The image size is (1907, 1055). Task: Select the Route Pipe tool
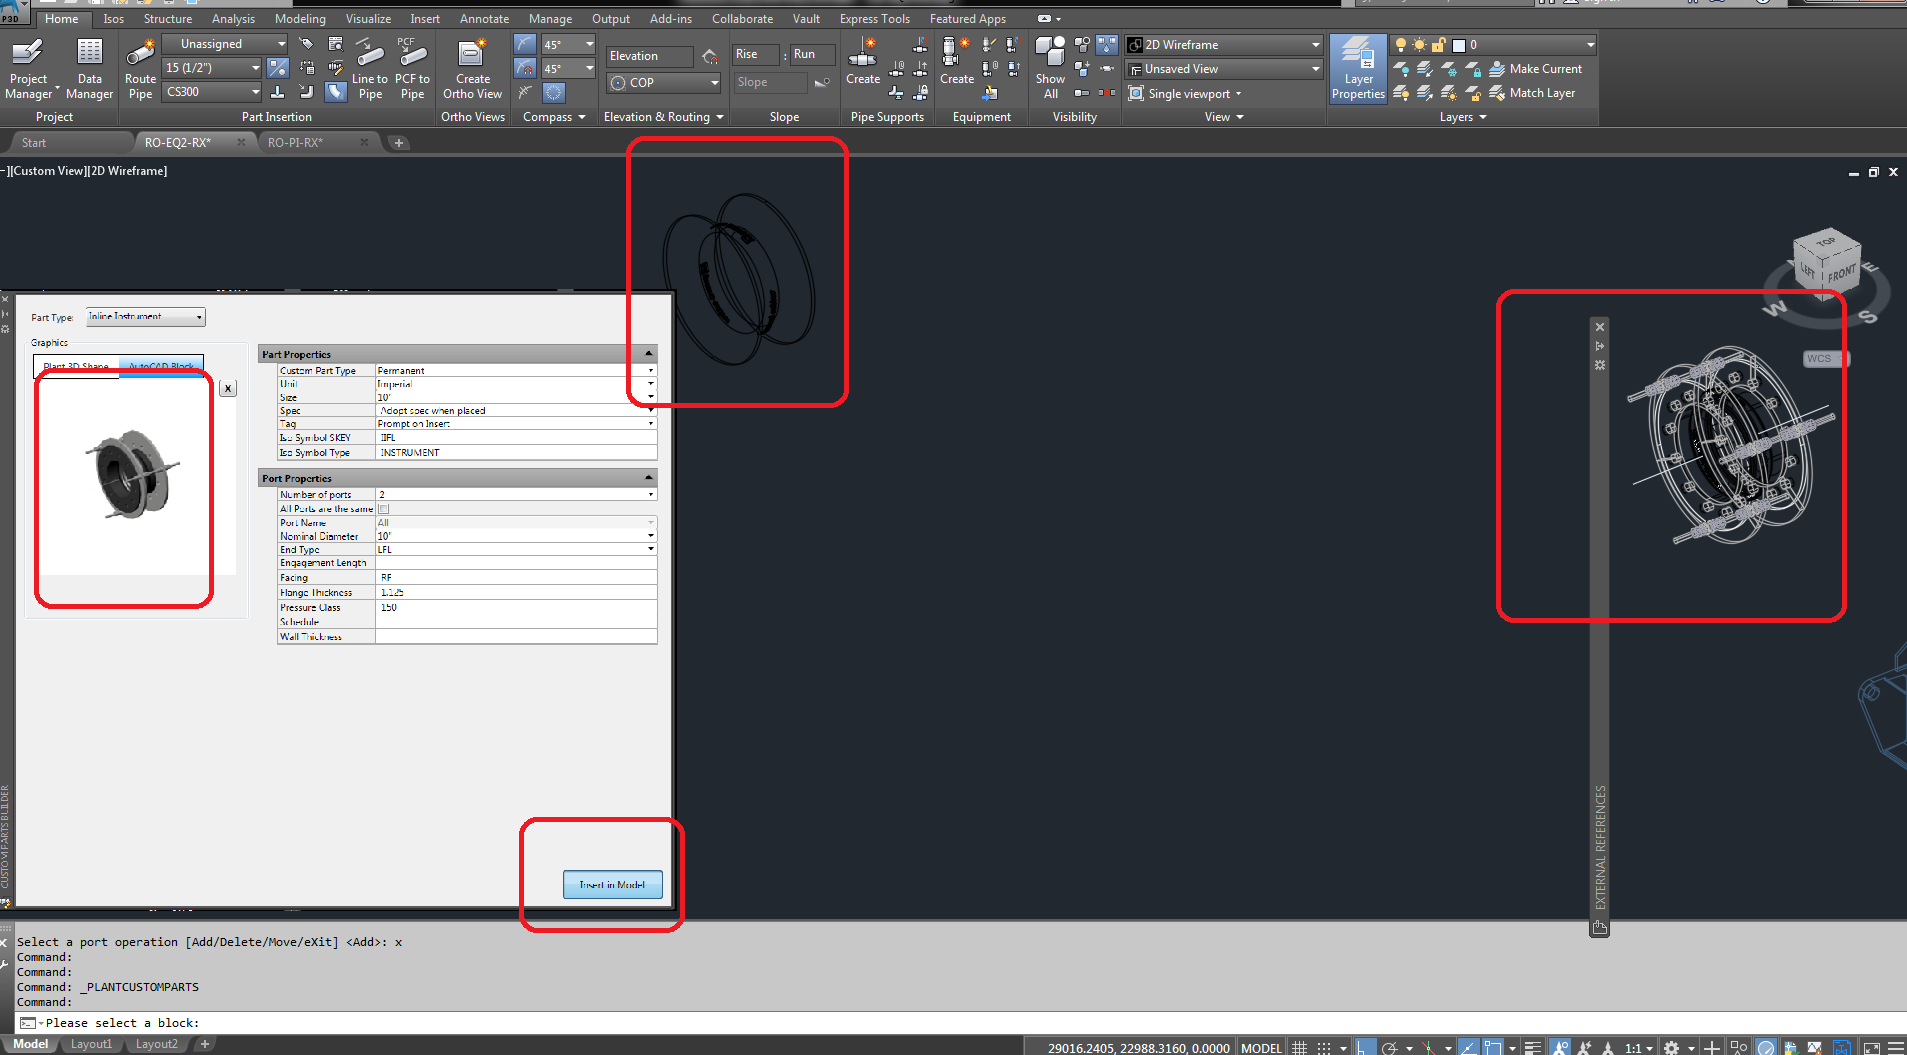pyautogui.click(x=140, y=67)
